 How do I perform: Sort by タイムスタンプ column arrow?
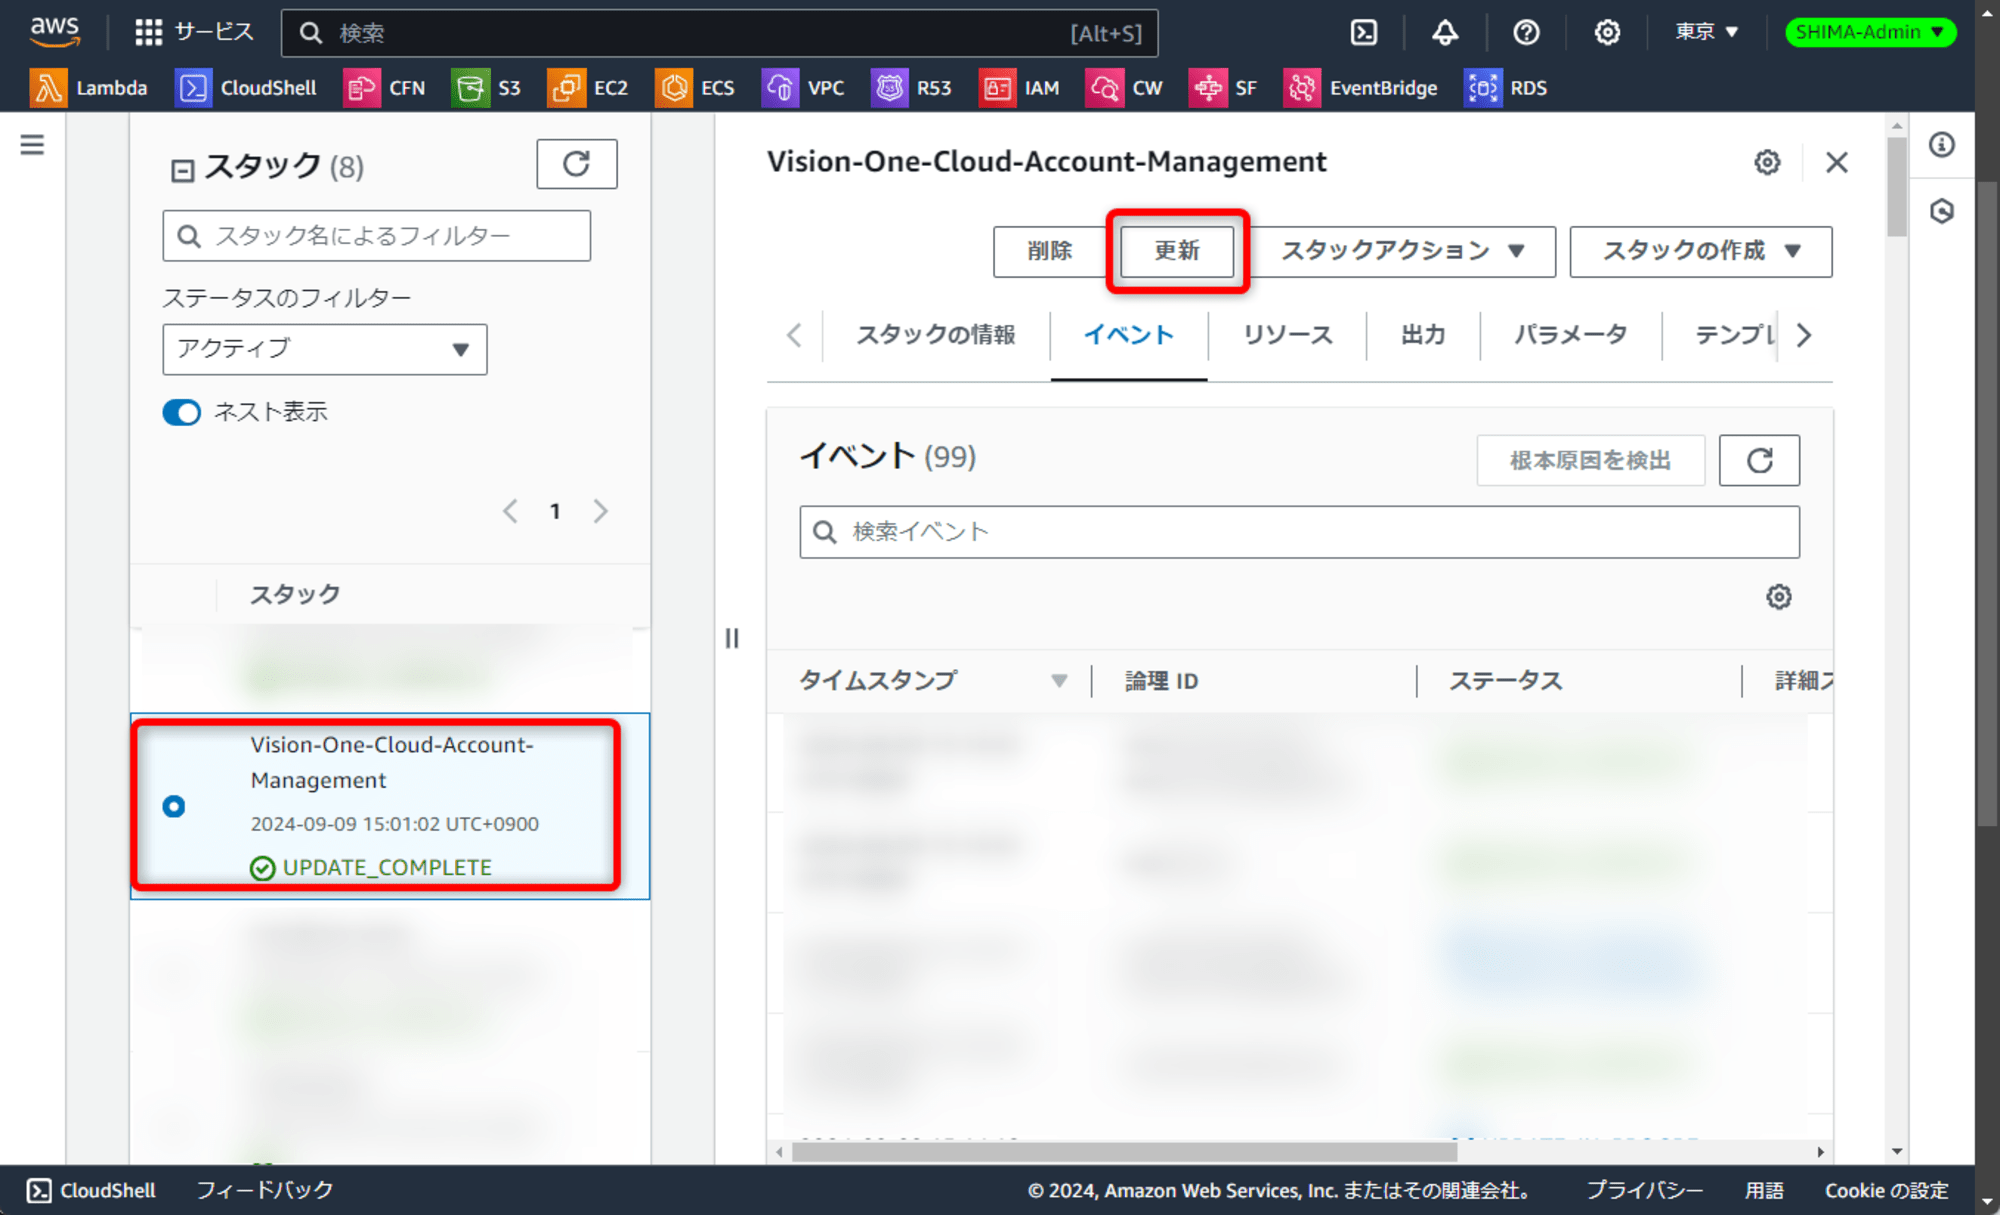(x=1059, y=681)
